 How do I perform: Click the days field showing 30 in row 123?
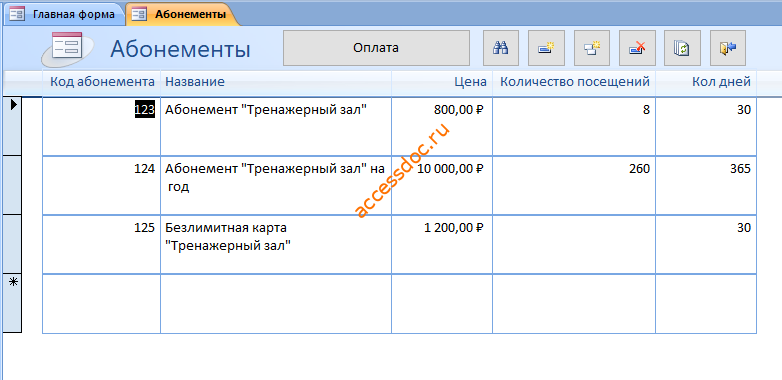pos(706,127)
